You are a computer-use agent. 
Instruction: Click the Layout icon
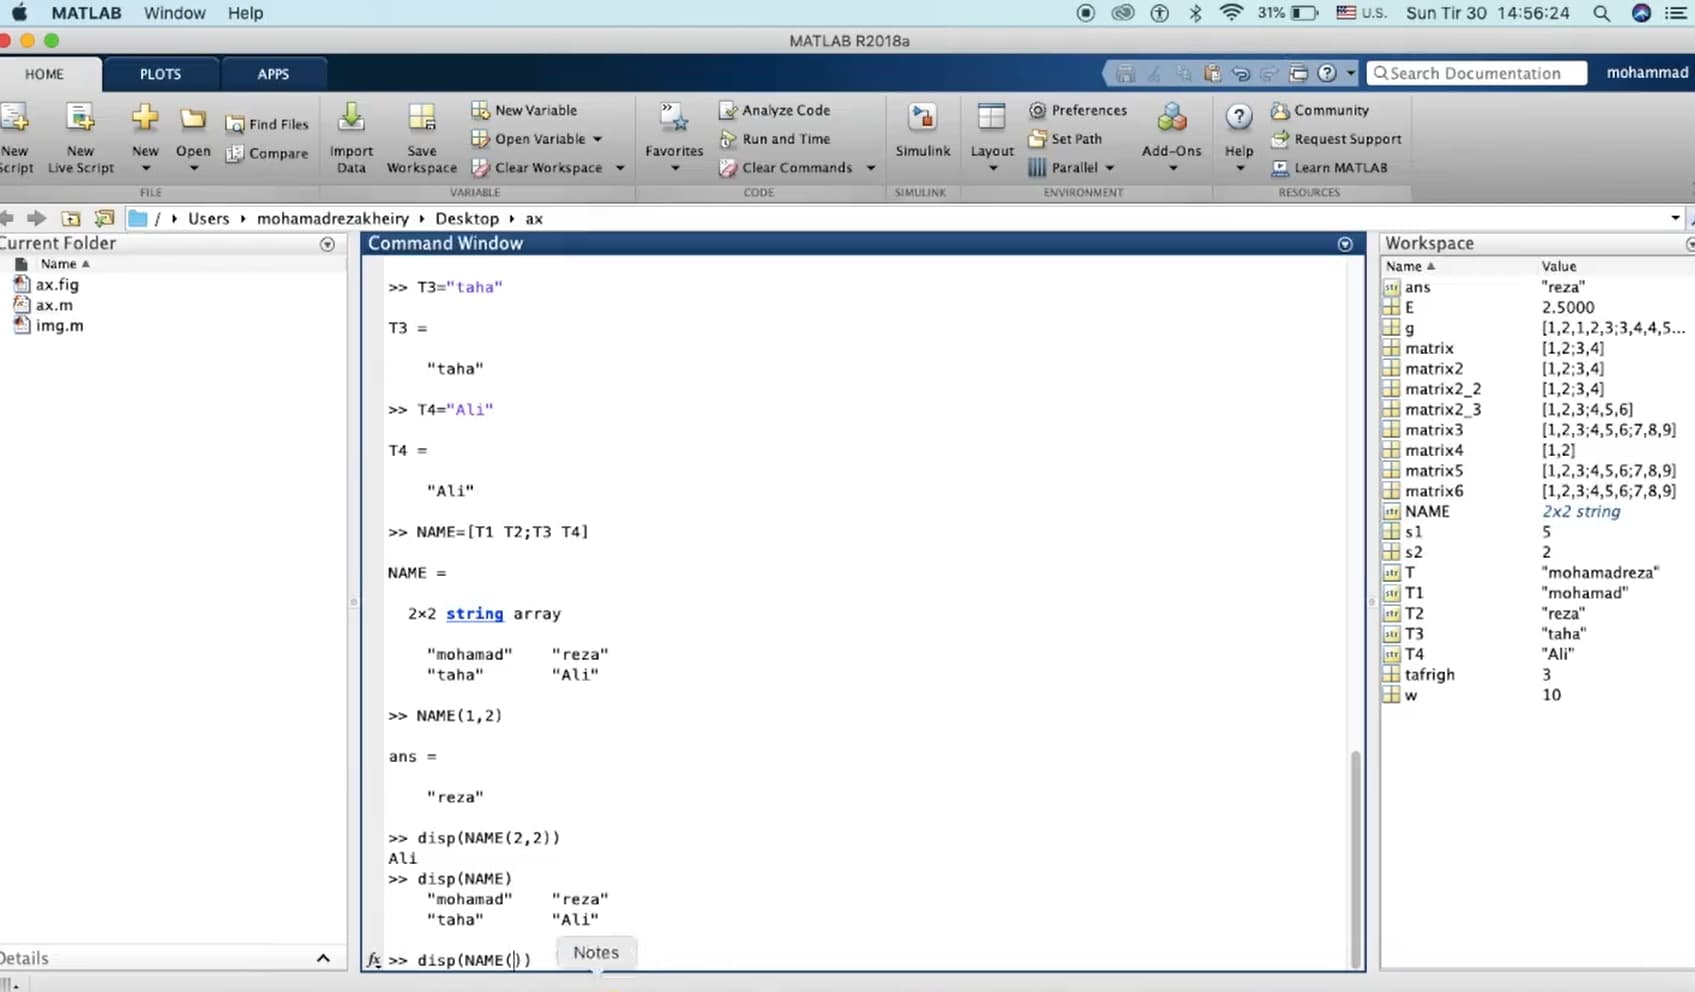(992, 118)
